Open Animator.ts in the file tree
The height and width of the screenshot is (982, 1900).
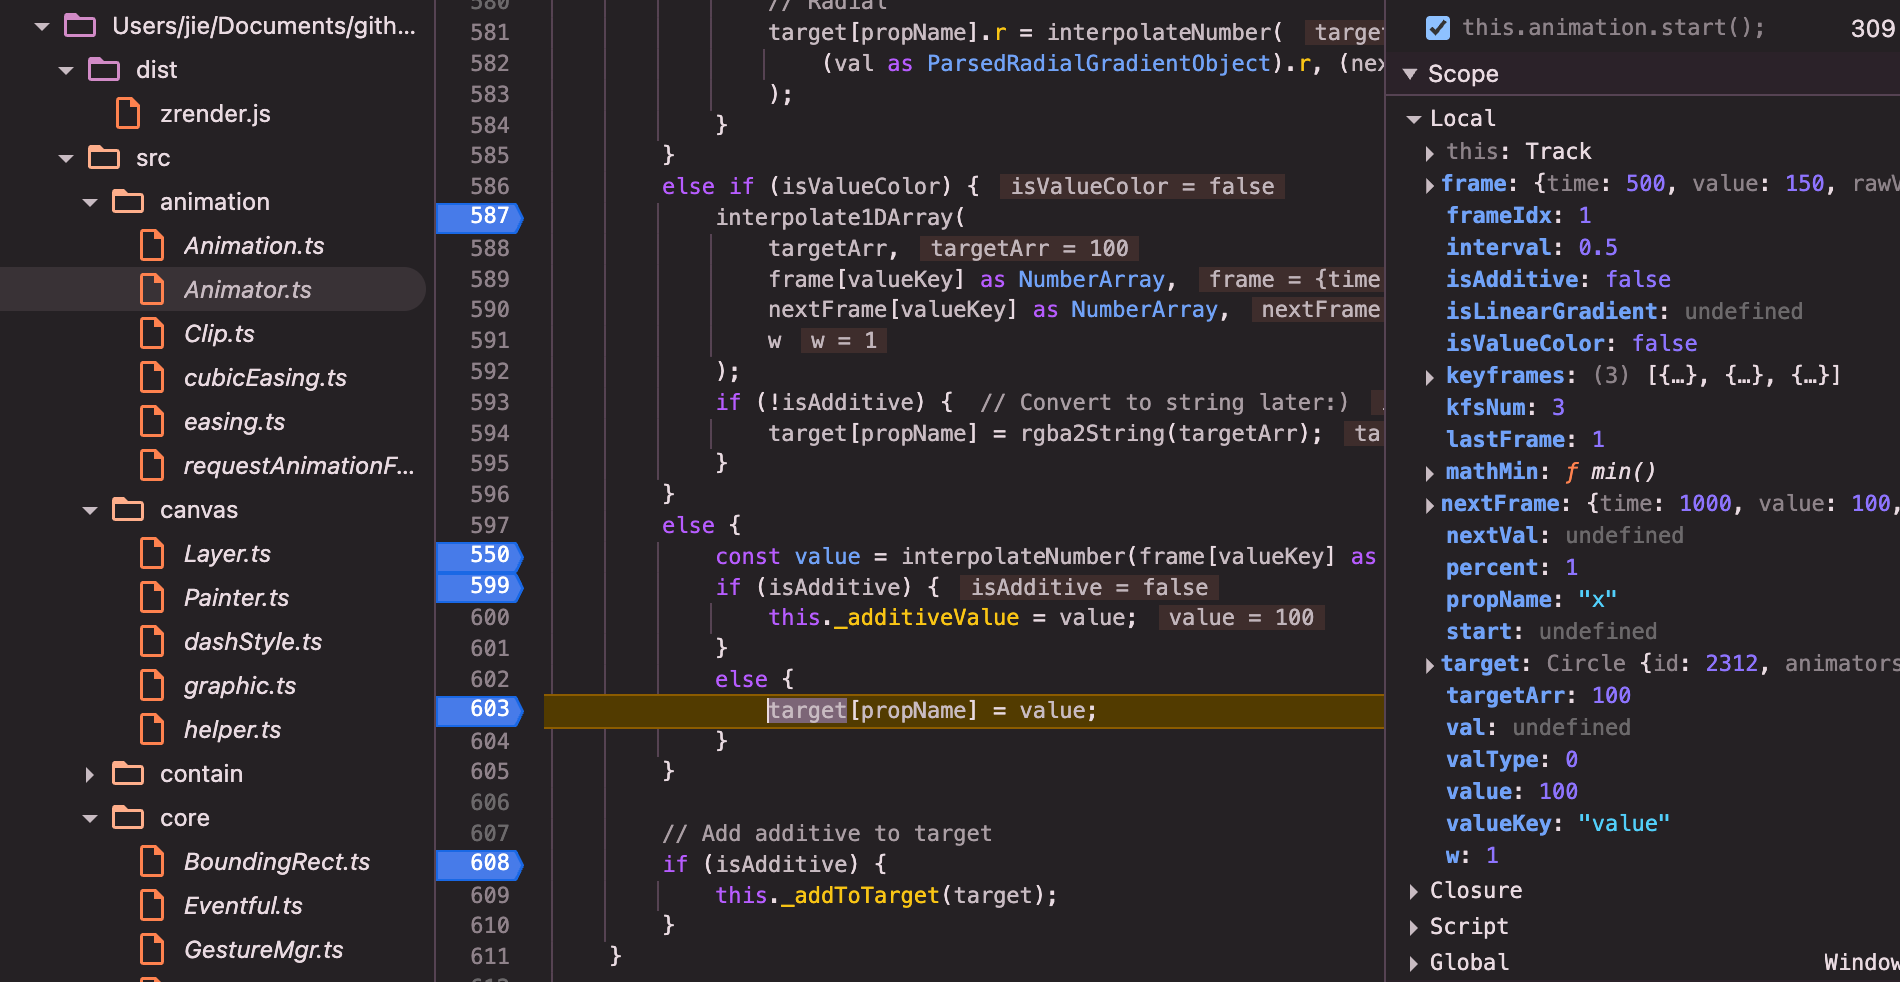[247, 290]
